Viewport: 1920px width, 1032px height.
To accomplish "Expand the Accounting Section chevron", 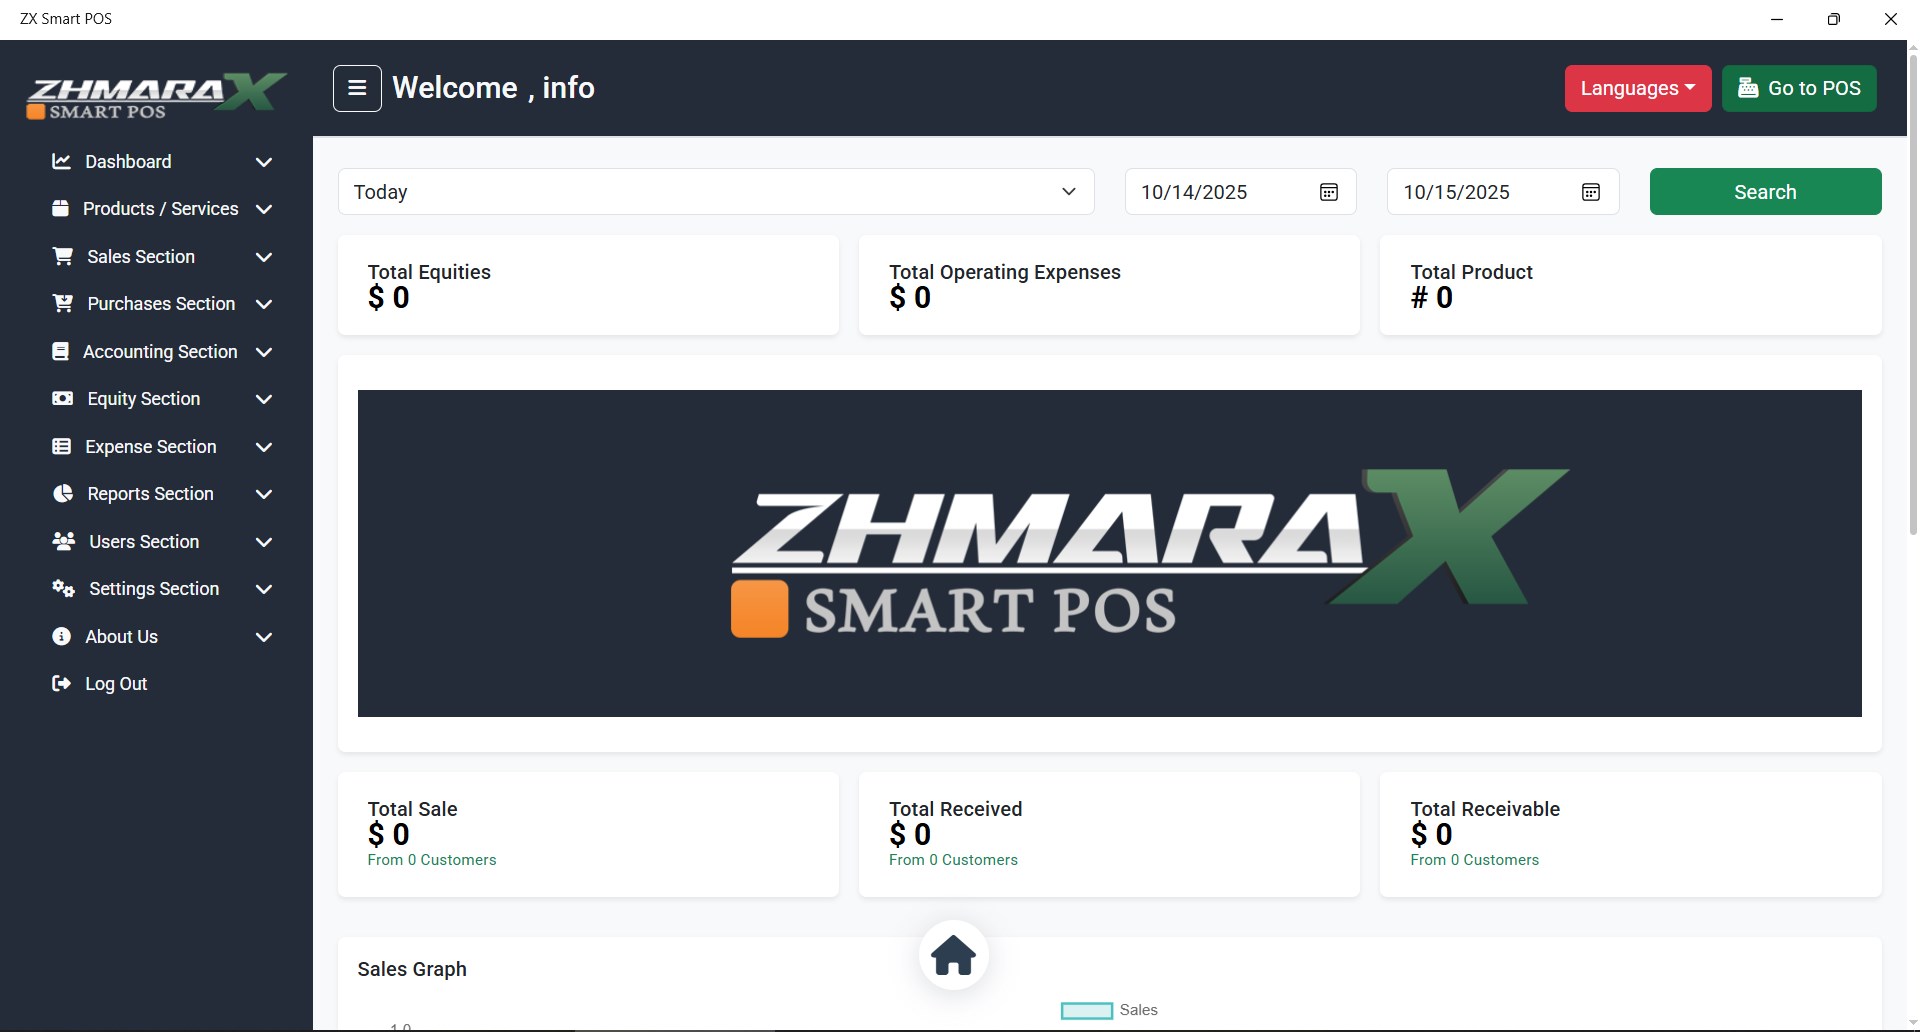I will (x=264, y=352).
